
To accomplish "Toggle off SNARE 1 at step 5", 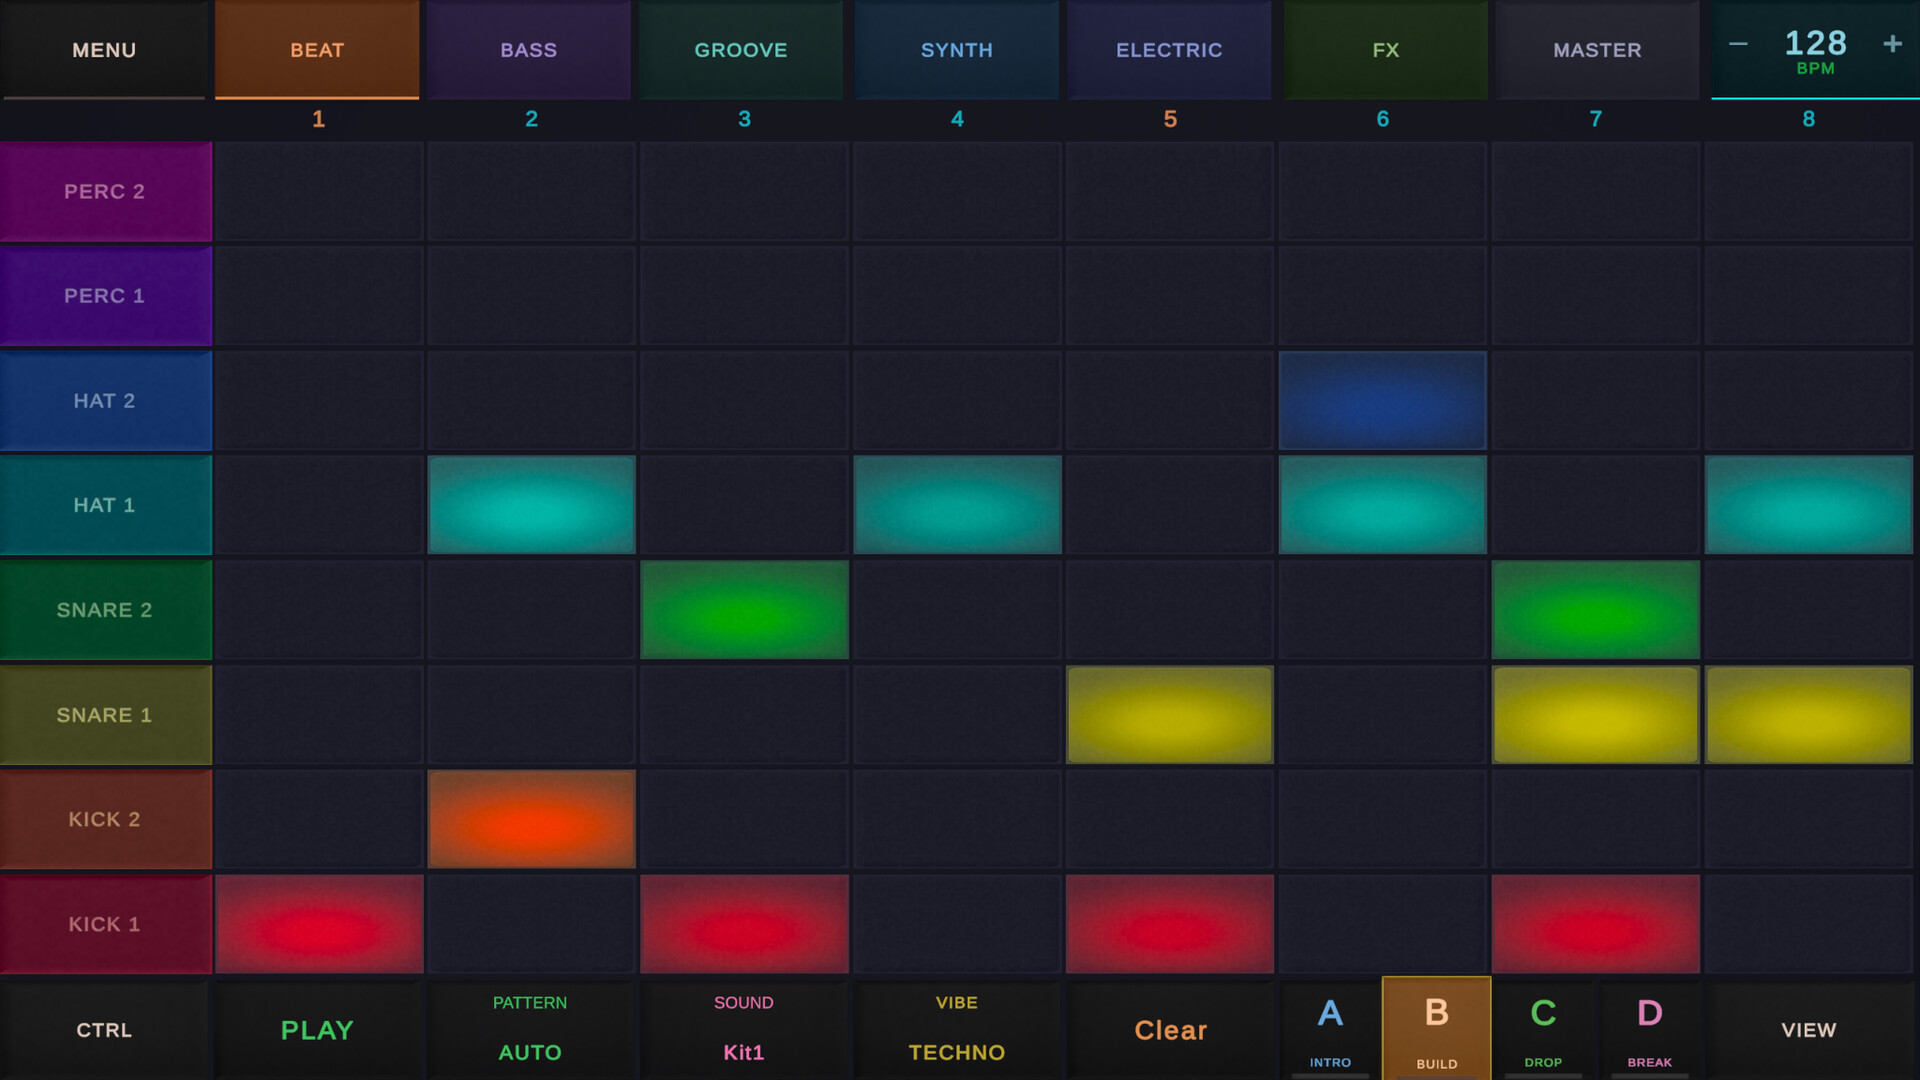I will click(x=1170, y=715).
